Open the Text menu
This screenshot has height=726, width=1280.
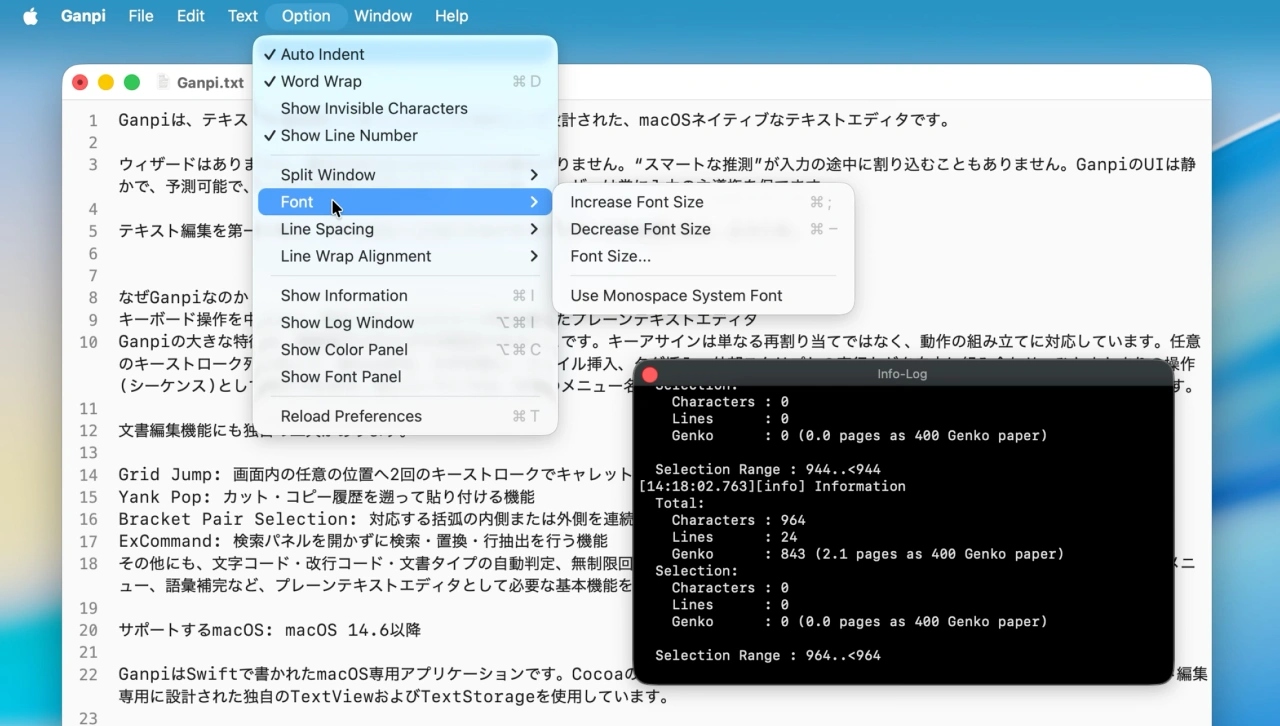[x=242, y=16]
